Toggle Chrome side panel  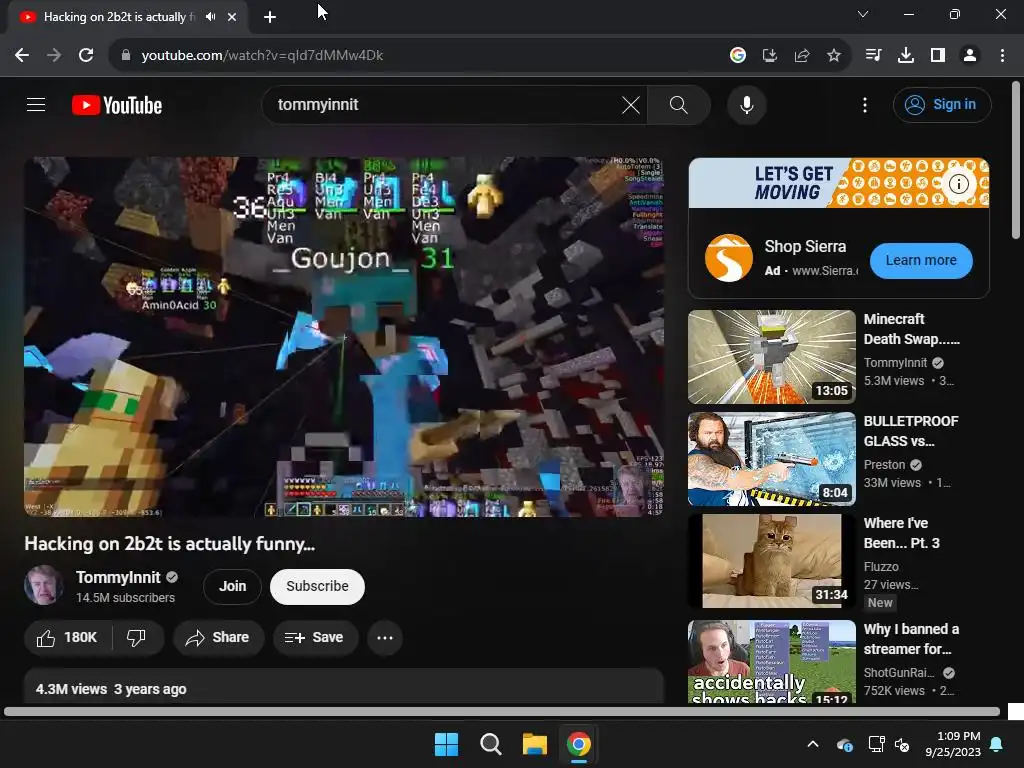[938, 56]
